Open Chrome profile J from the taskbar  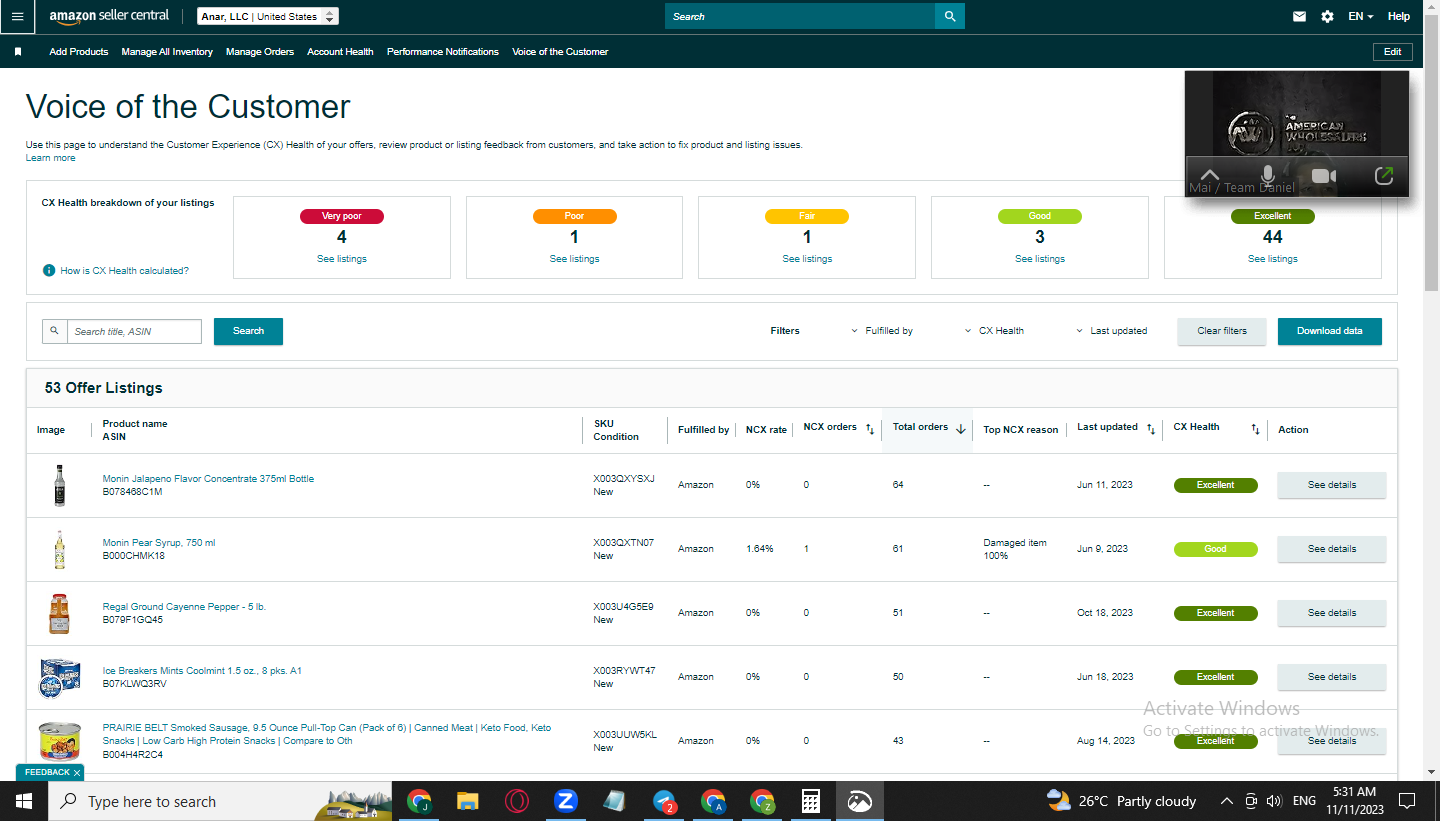pos(419,801)
